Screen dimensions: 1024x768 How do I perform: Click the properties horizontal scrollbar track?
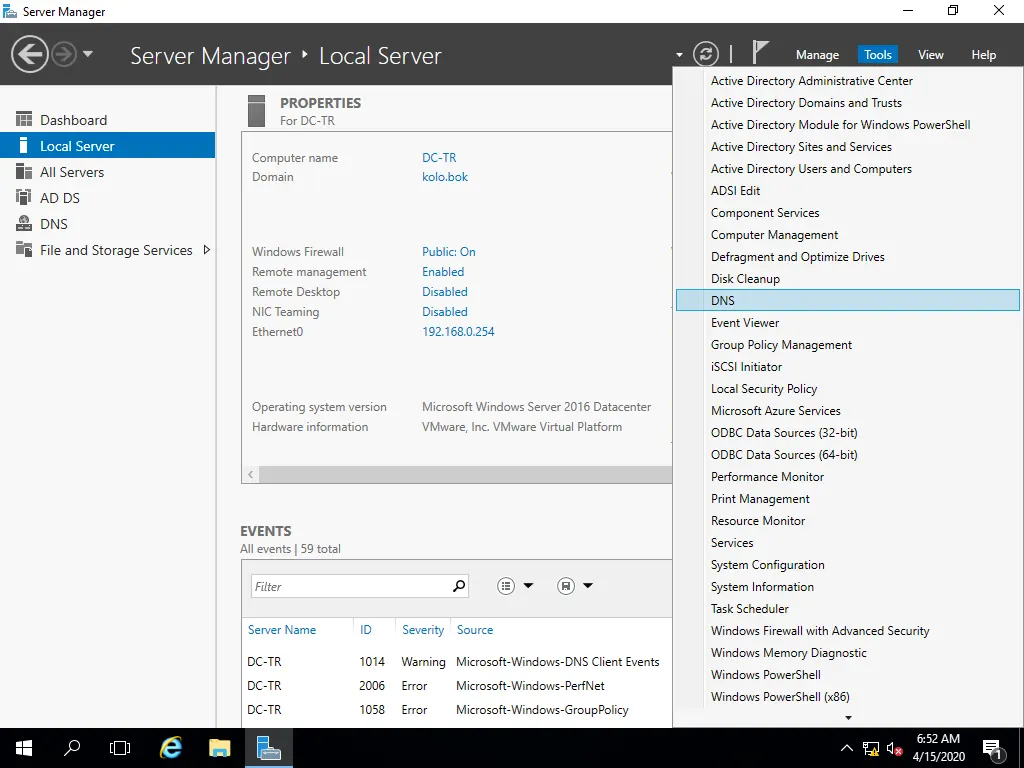click(x=465, y=474)
